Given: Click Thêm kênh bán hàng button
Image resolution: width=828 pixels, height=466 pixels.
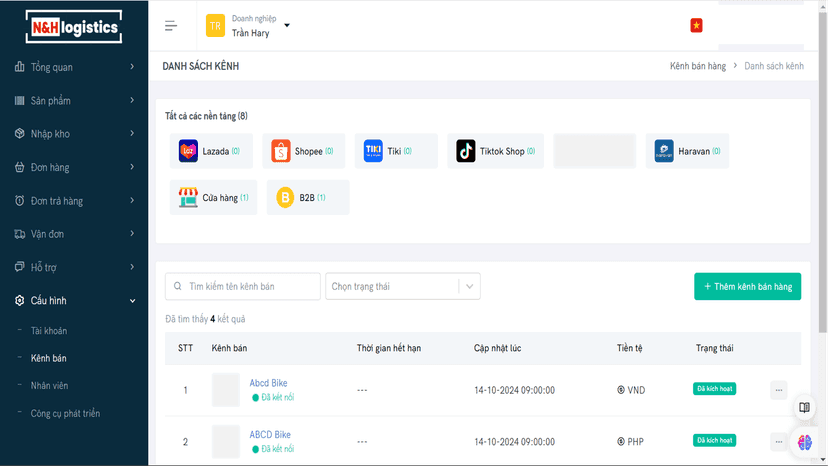Looking at the screenshot, I should [747, 286].
